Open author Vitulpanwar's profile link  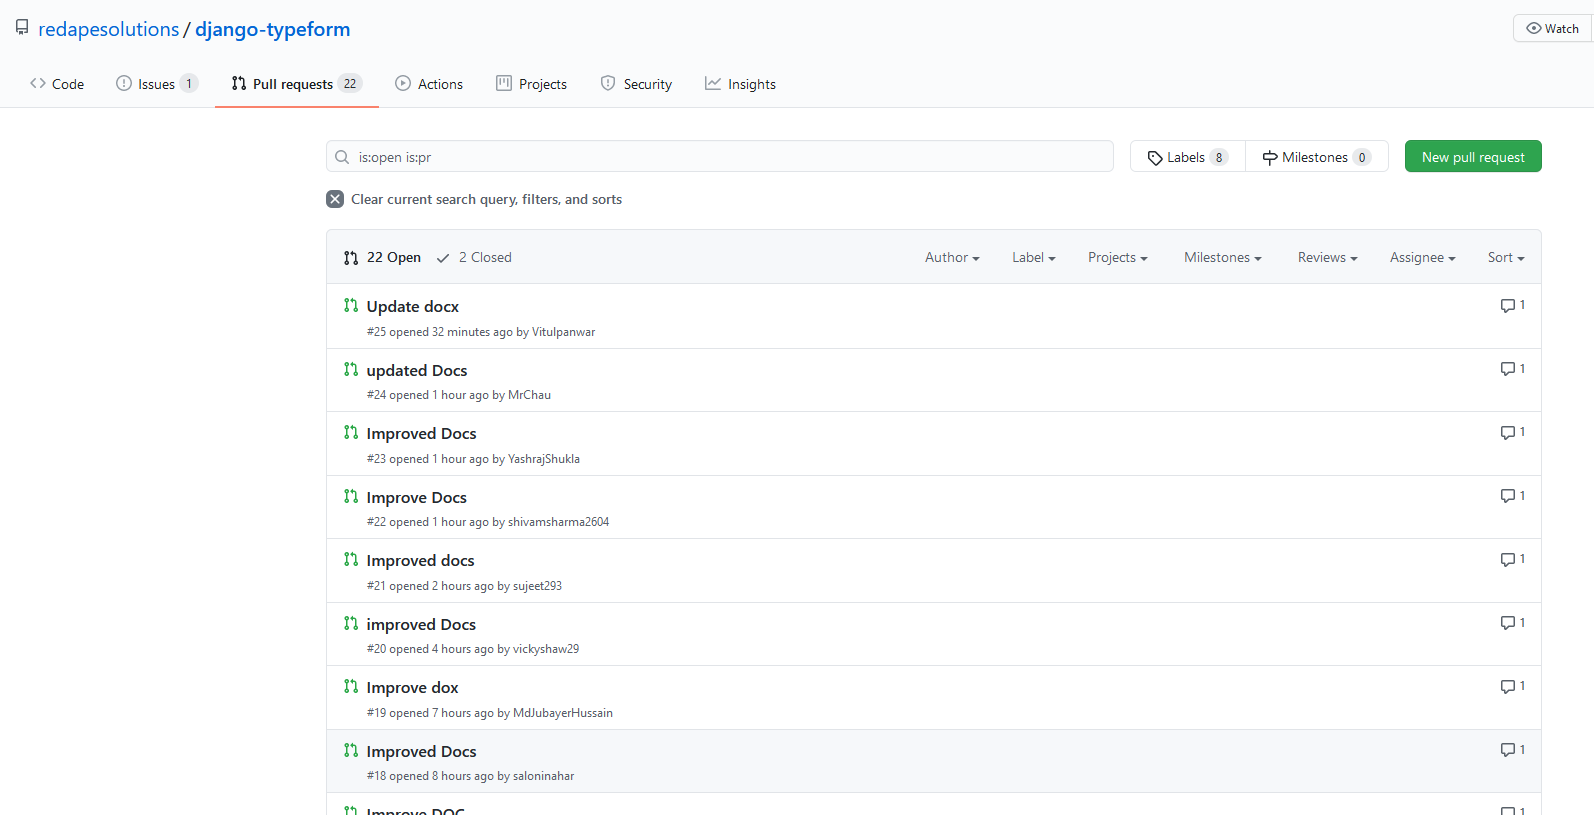(563, 332)
